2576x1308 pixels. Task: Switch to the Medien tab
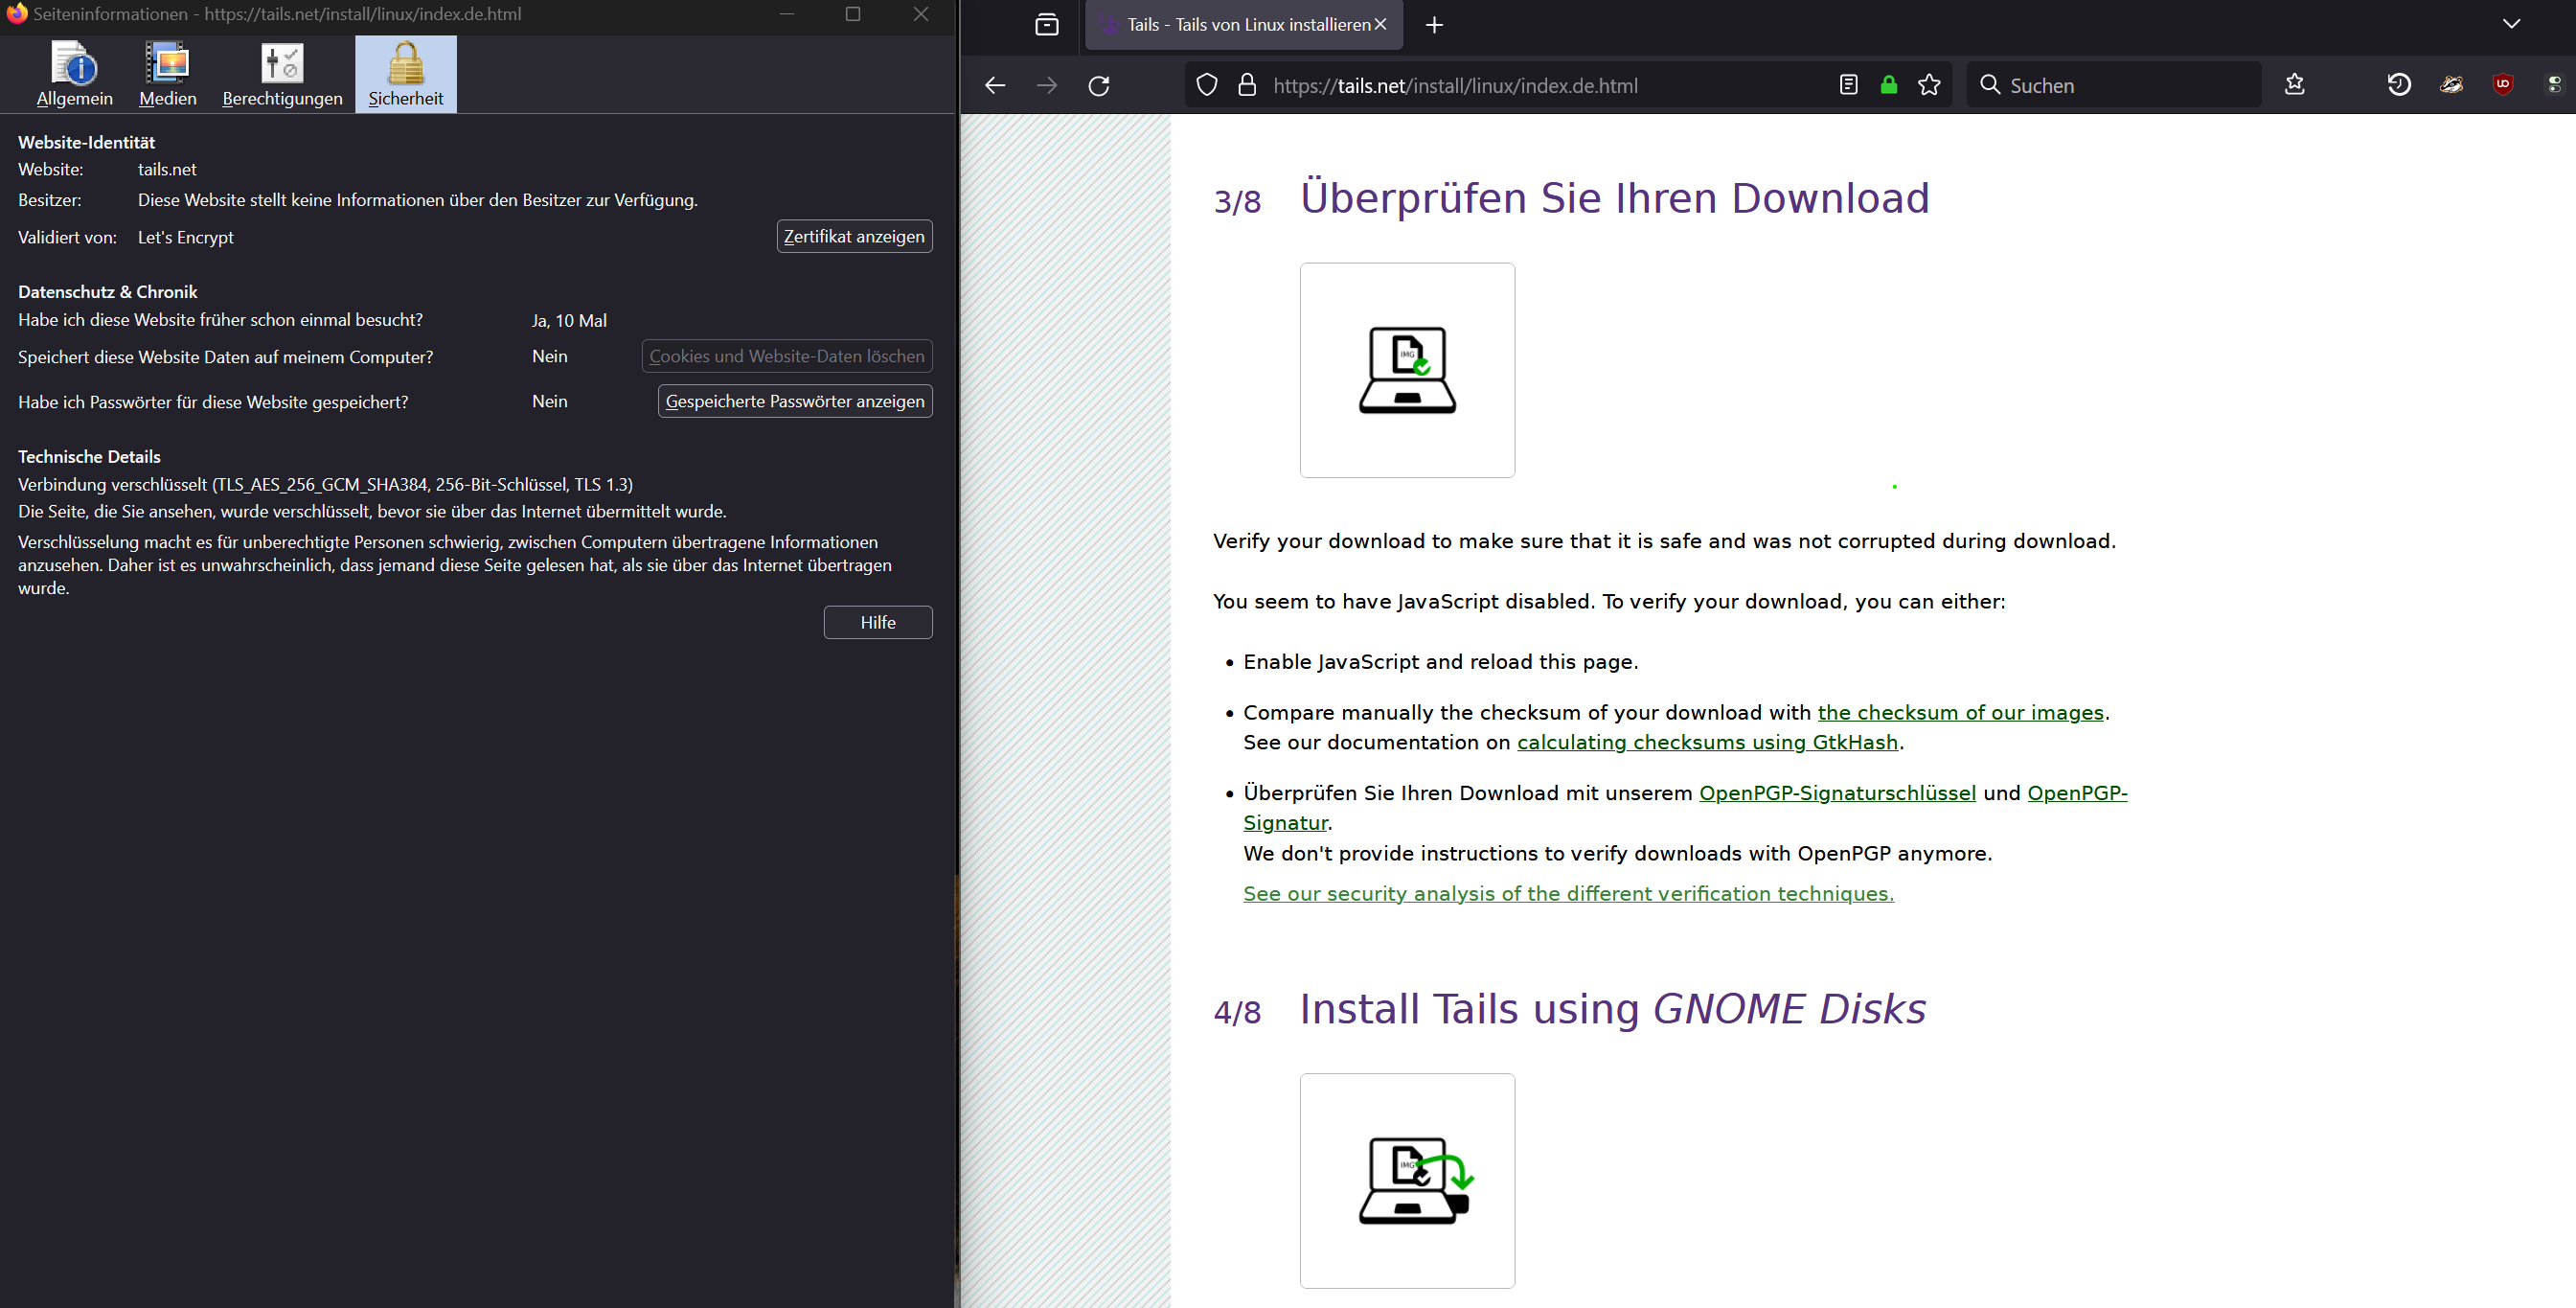[x=167, y=74]
